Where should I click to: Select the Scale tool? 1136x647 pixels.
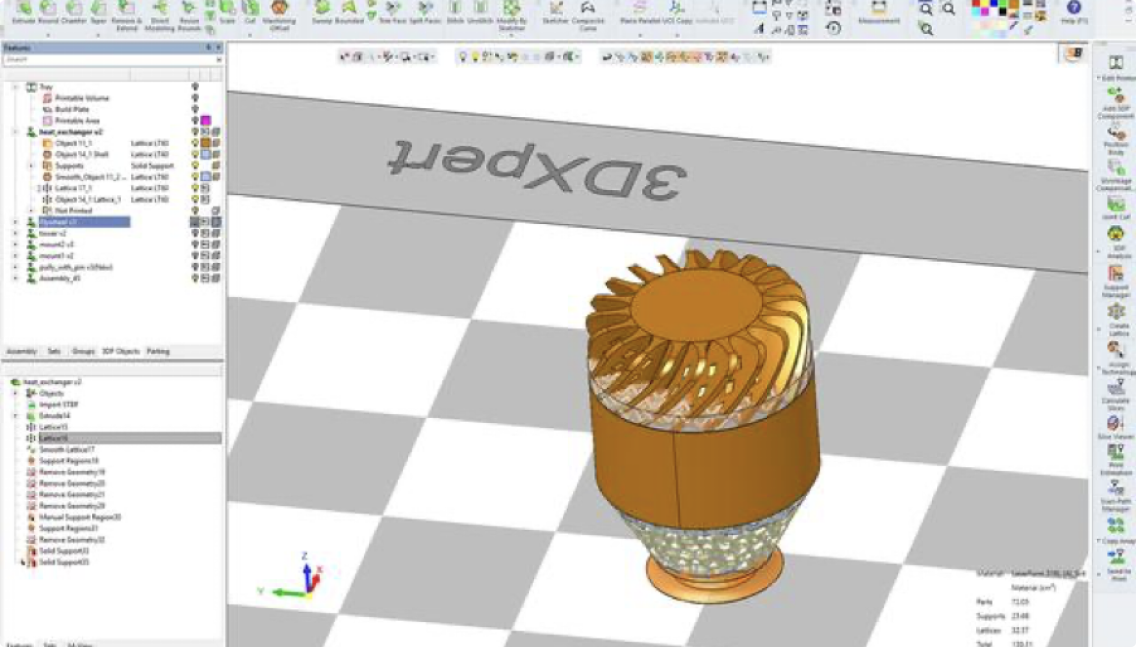227,12
